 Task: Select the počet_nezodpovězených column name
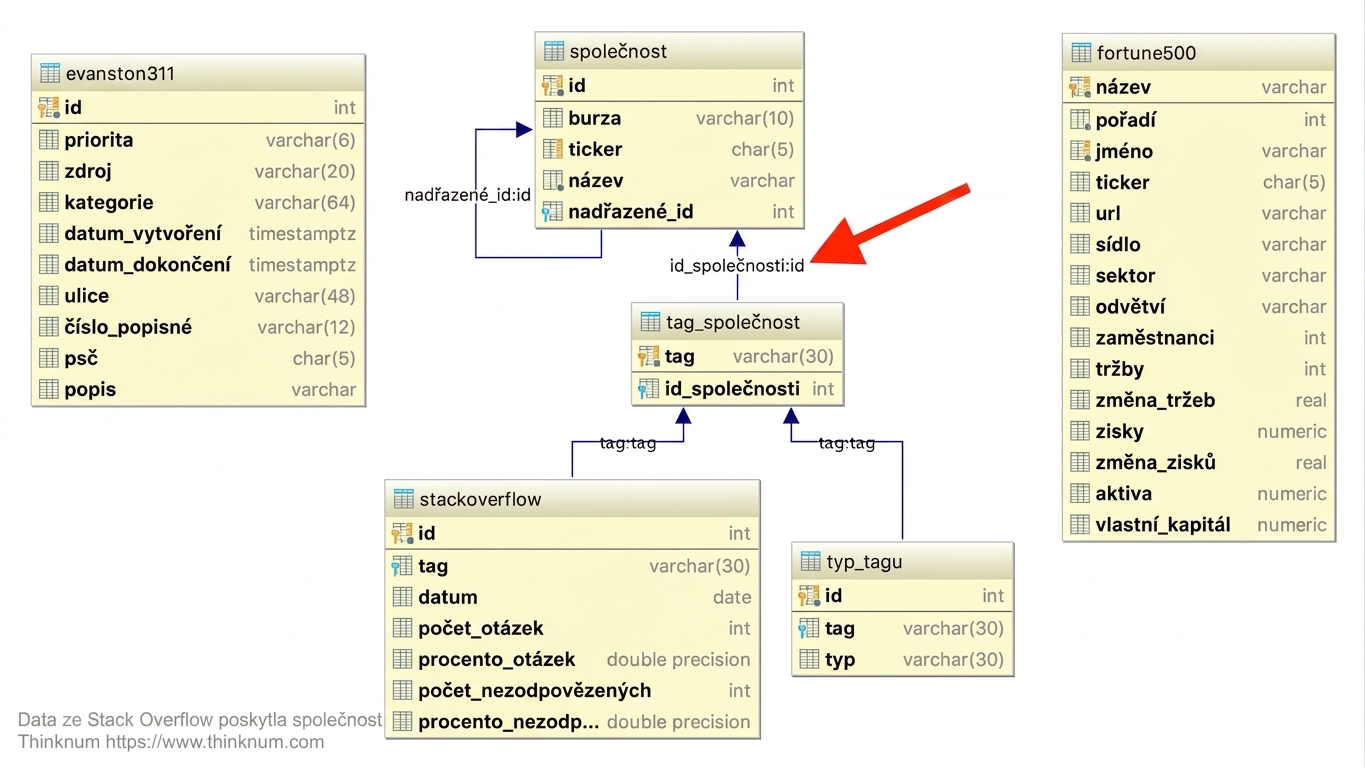[535, 690]
